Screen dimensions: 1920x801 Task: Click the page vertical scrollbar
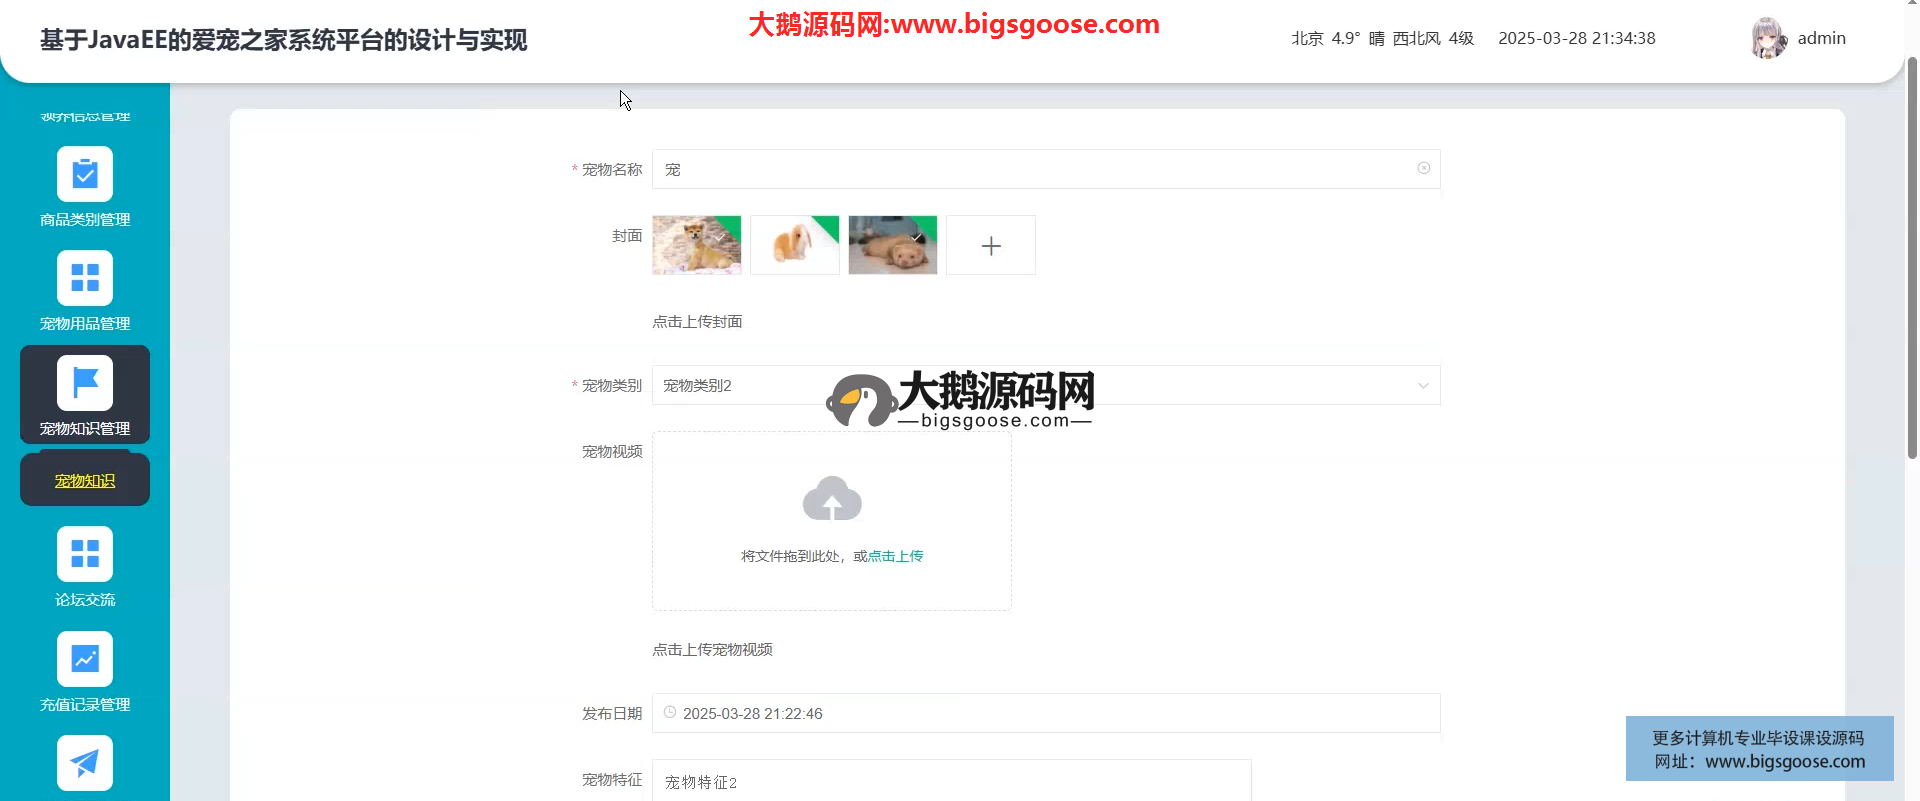coord(1912,260)
